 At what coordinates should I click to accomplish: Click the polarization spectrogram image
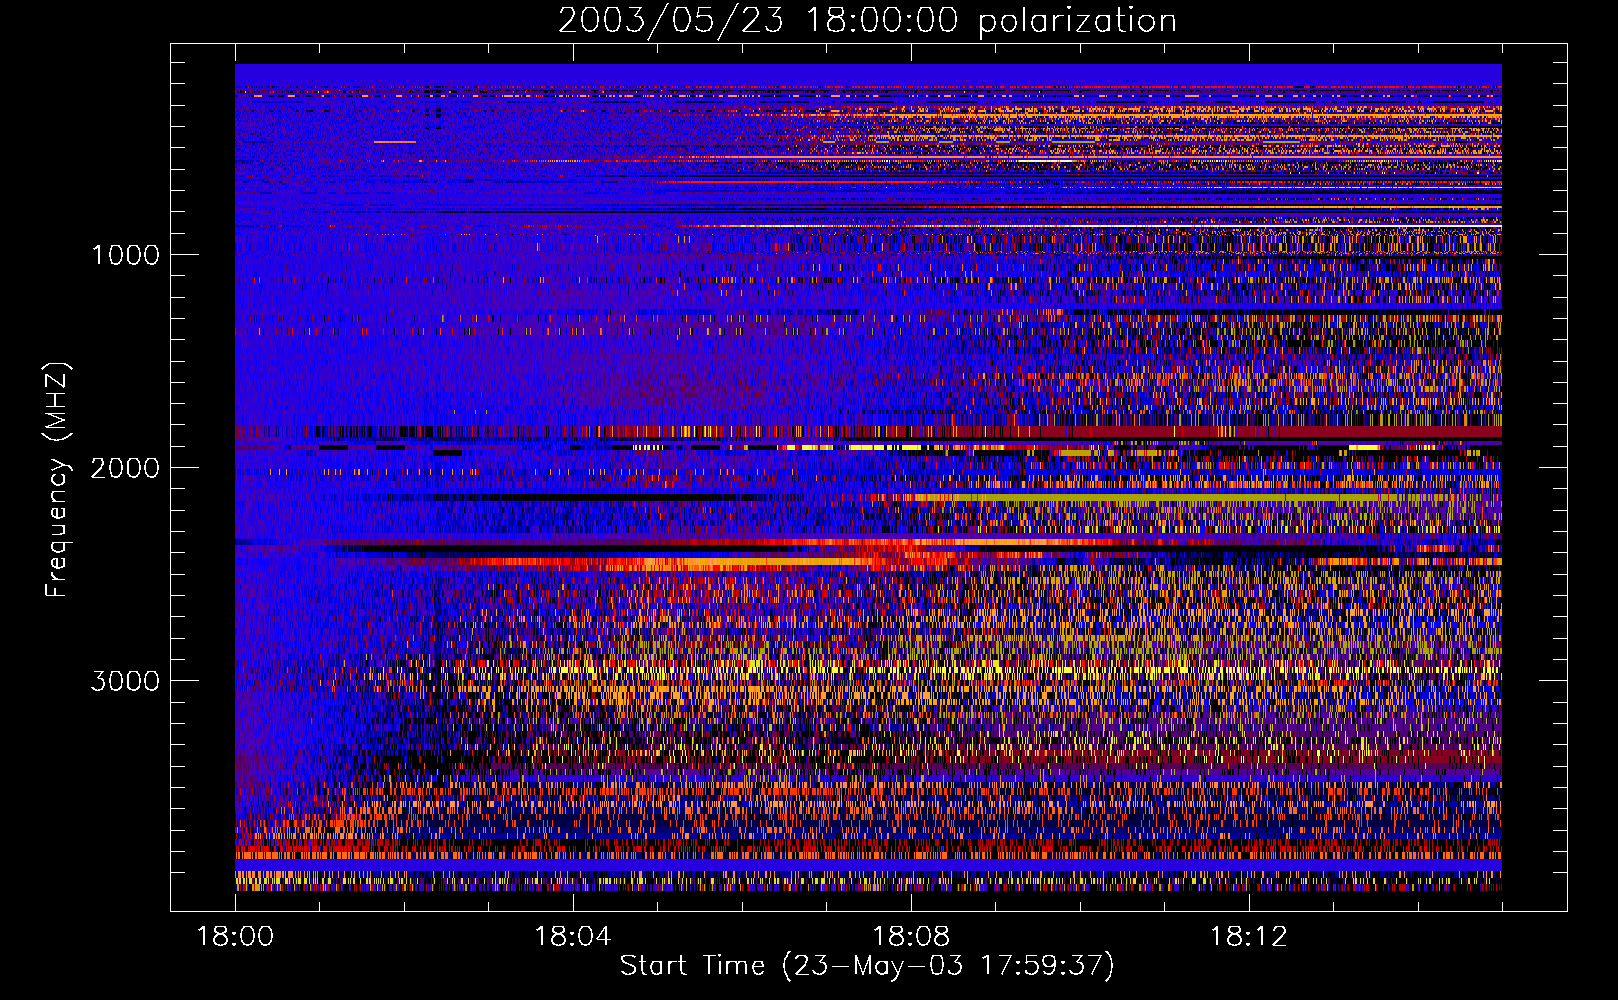pyautogui.click(x=868, y=477)
